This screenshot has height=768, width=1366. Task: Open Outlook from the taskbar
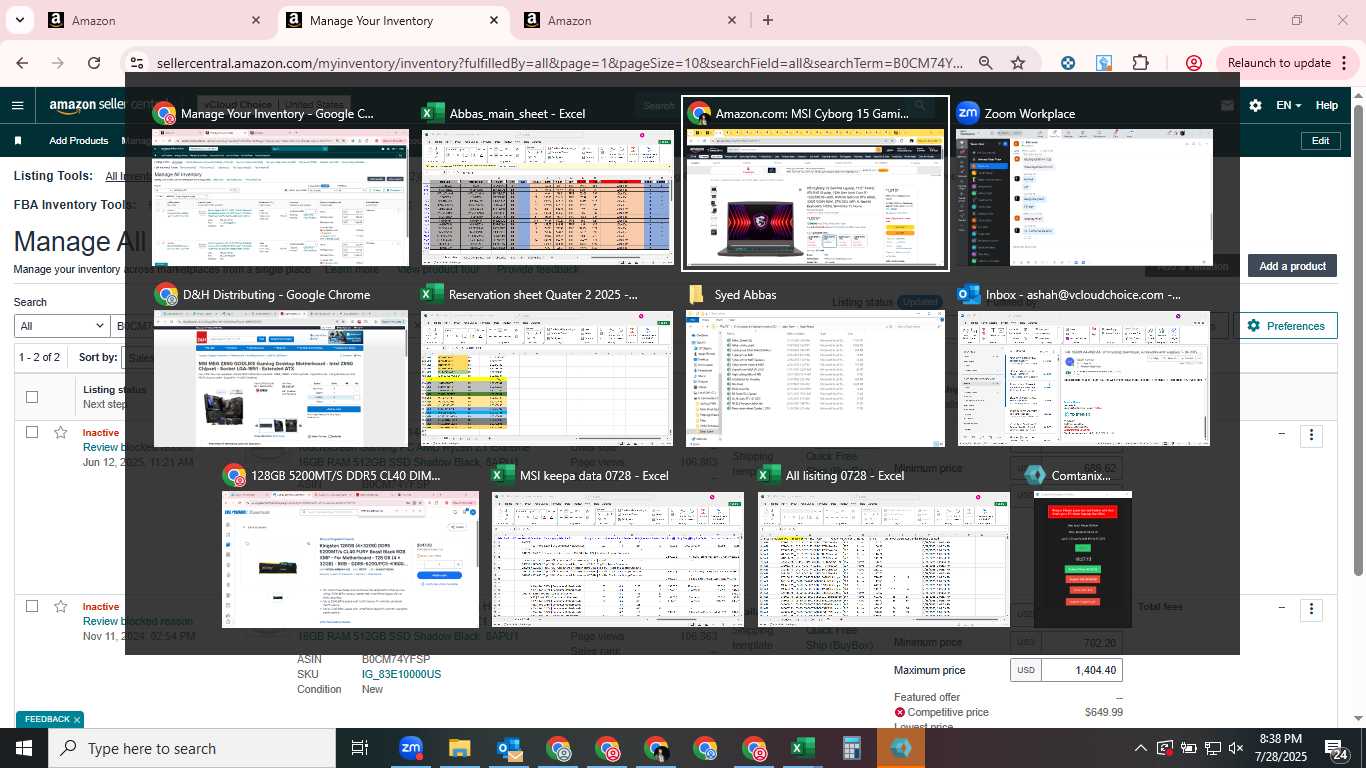(509, 748)
